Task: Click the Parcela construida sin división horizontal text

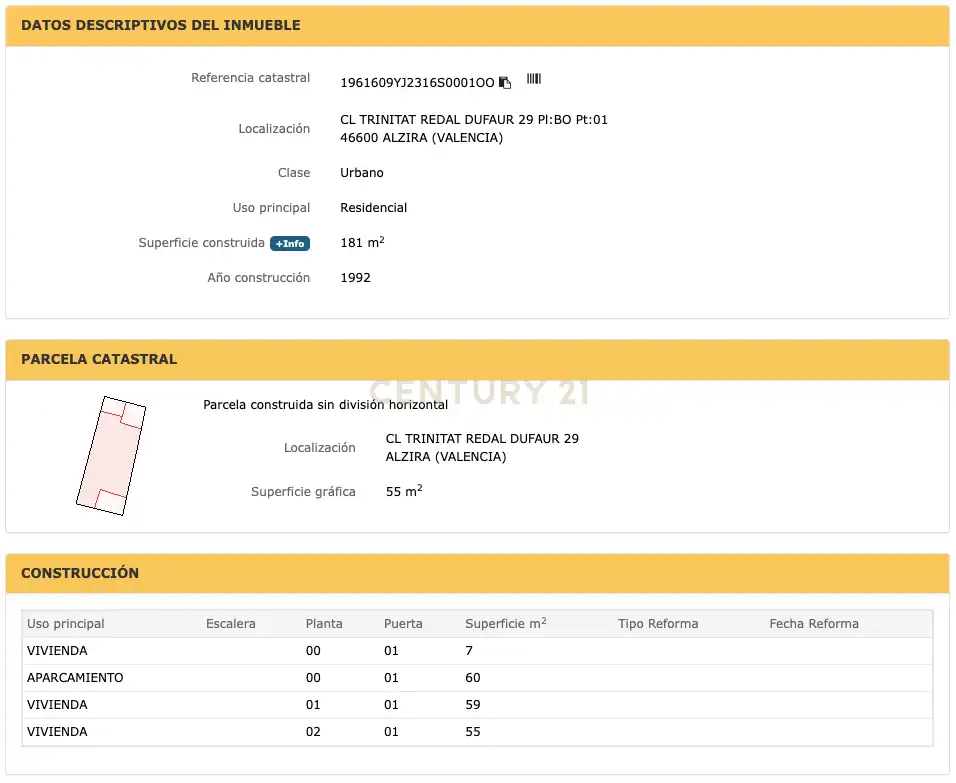Action: (326, 405)
